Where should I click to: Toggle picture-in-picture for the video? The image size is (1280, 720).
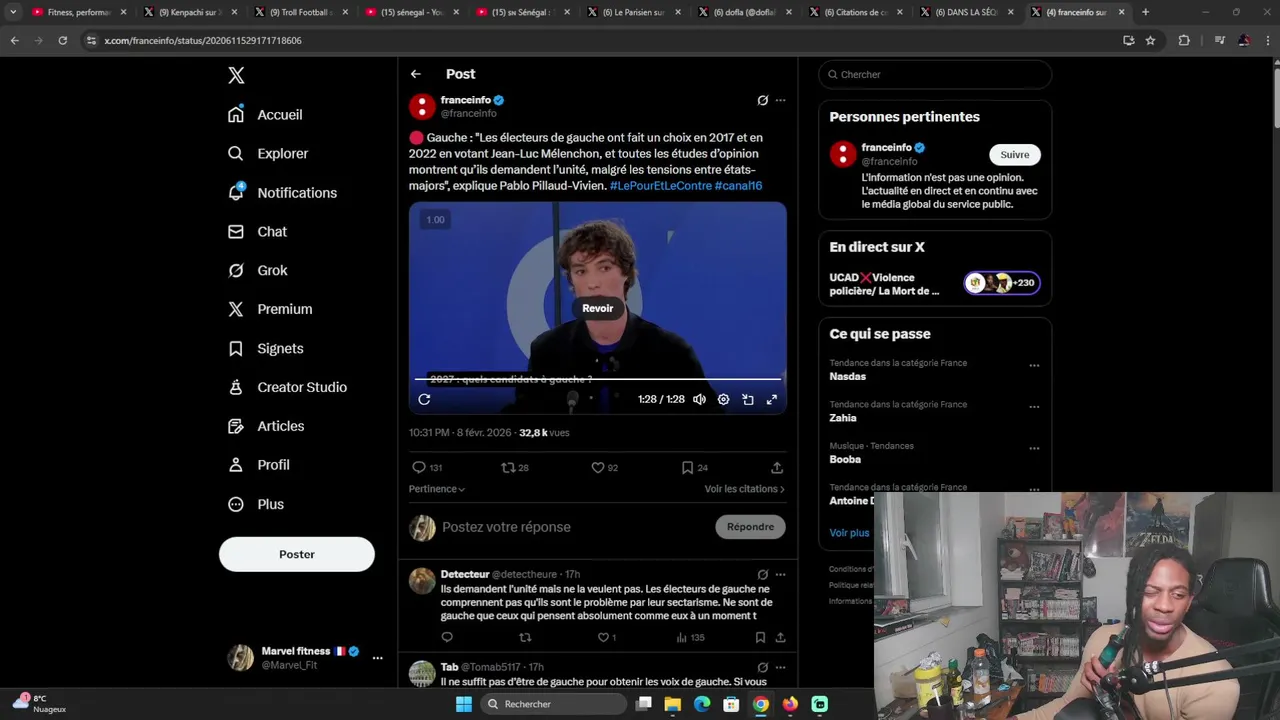(747, 399)
